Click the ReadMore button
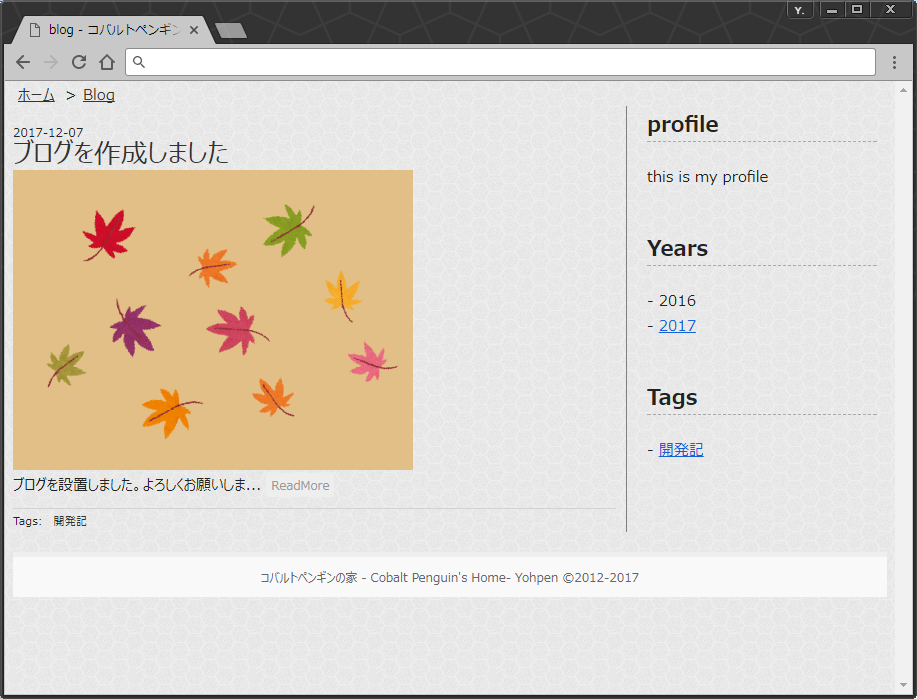This screenshot has height=699, width=917. click(300, 485)
